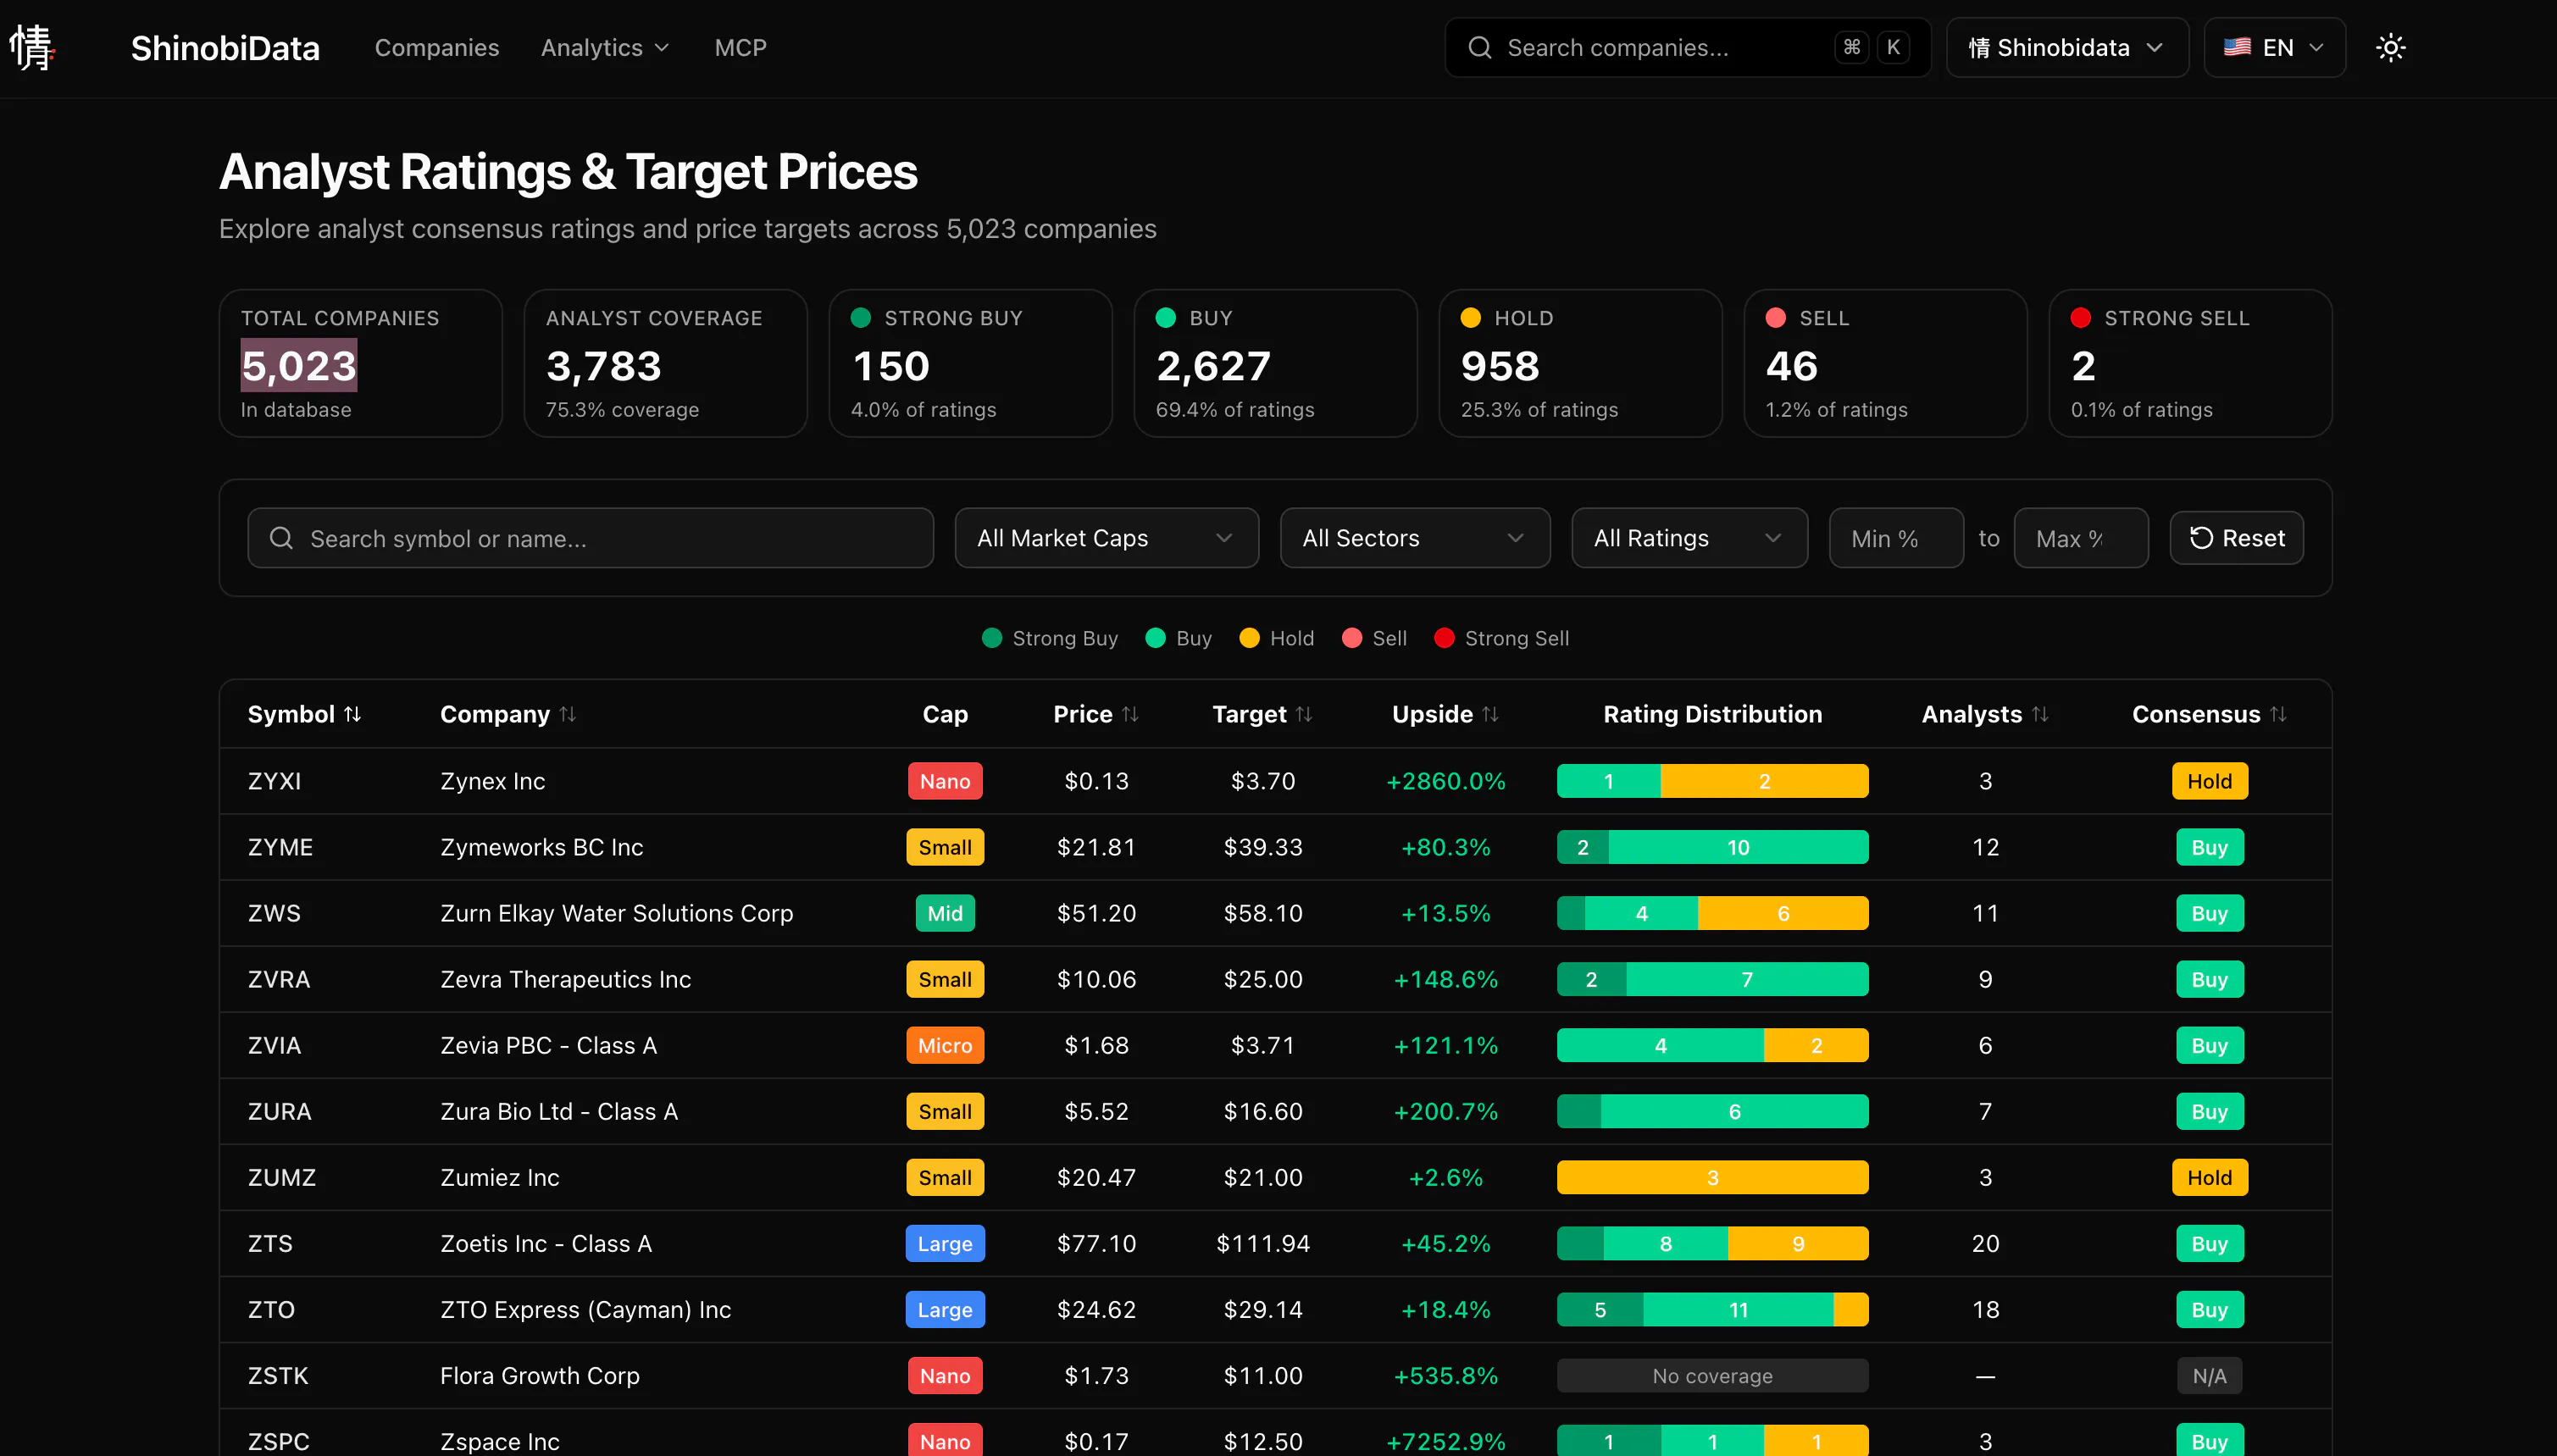Click the $111.94 target price
2557x1456 pixels.
click(x=1262, y=1243)
